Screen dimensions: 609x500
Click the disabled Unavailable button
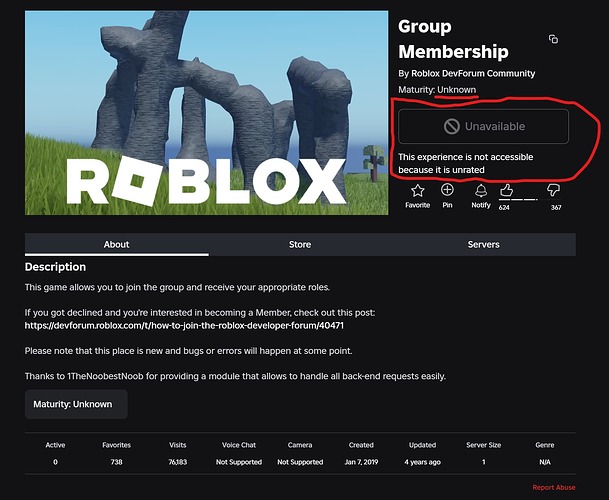coord(484,126)
